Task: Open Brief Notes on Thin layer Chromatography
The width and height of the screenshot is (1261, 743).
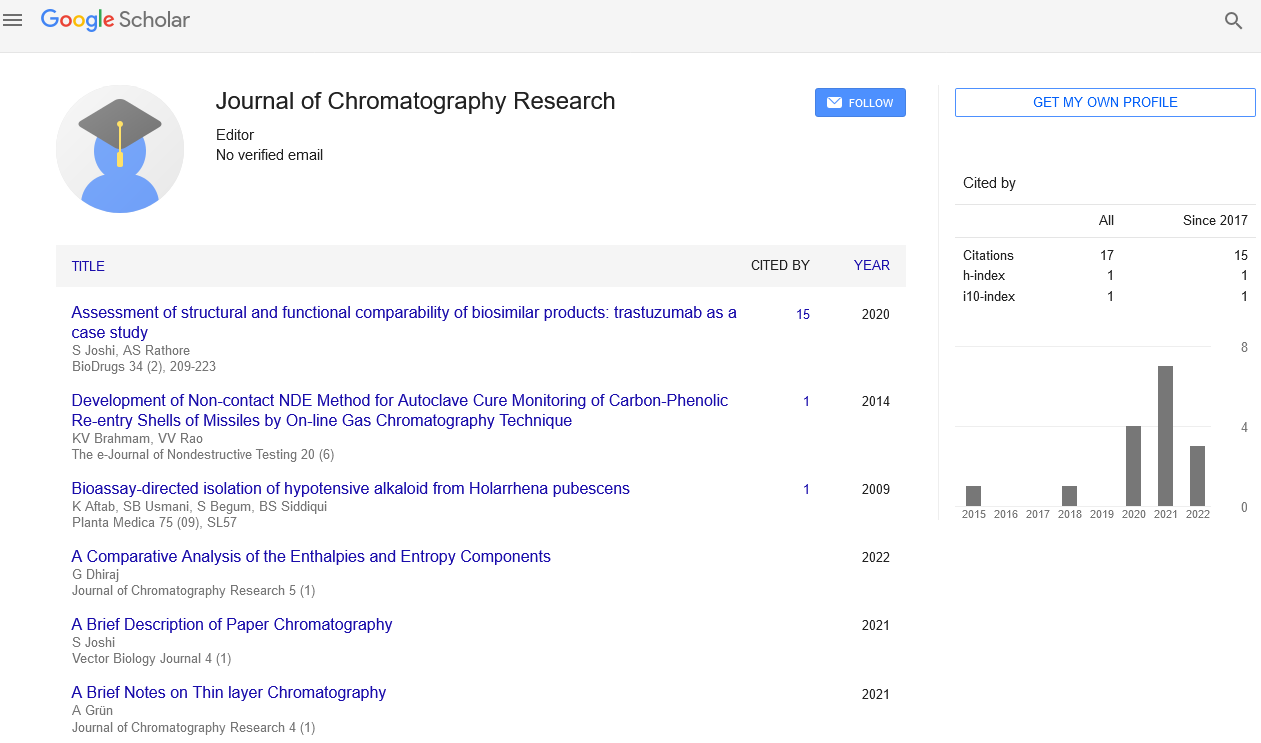Action: [229, 693]
